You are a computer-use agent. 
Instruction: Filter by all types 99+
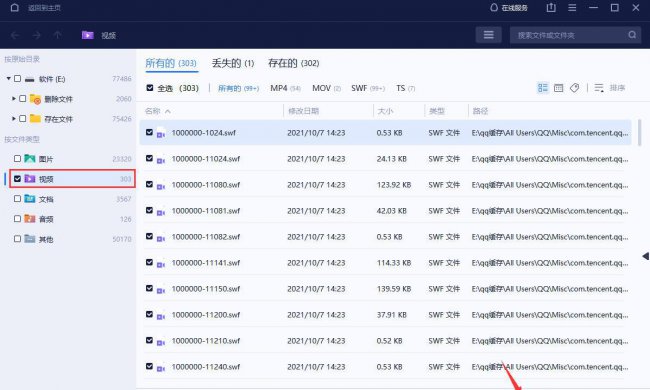[x=238, y=88]
